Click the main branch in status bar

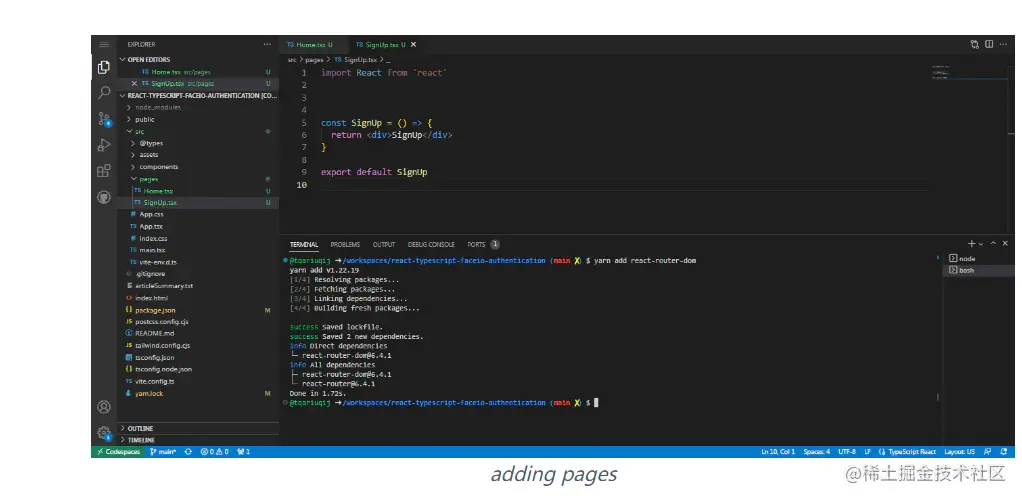(163, 452)
